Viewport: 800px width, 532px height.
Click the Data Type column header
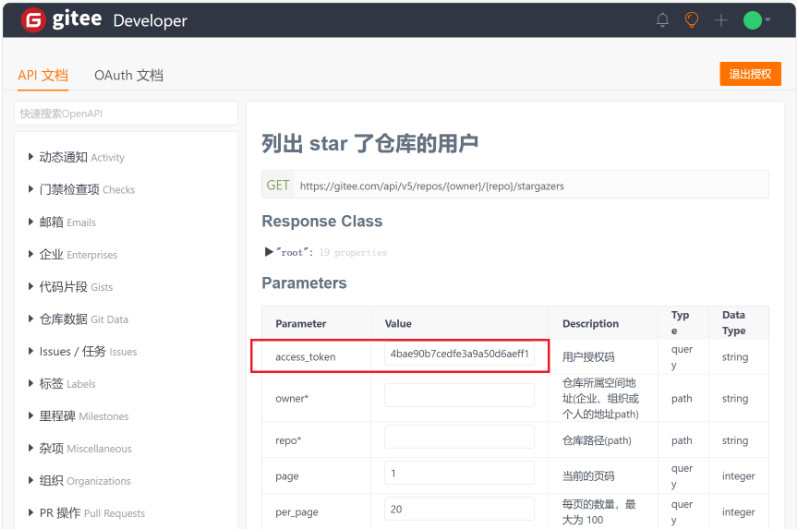pyautogui.click(x=734, y=322)
